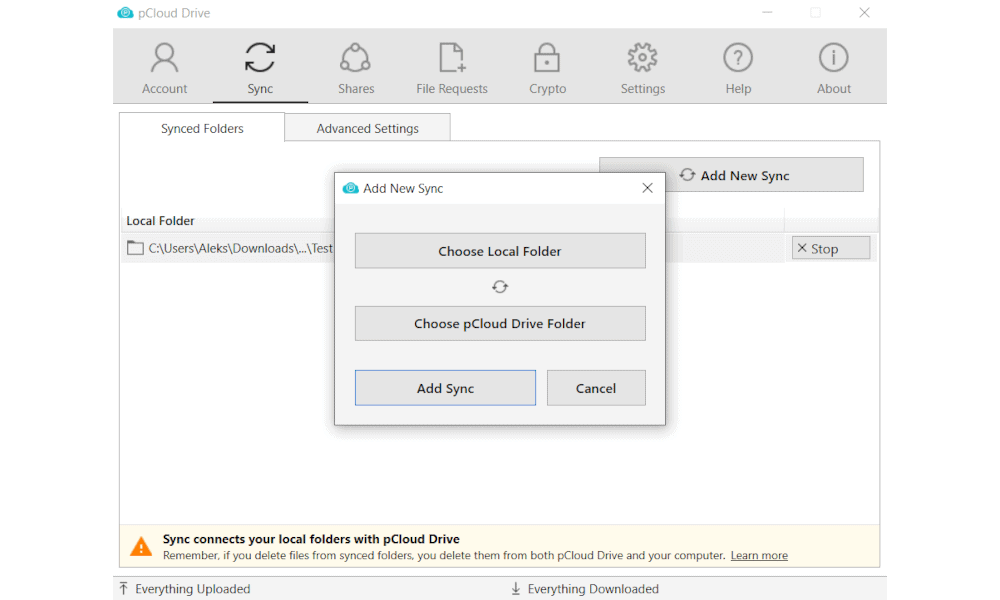Open the Learn more link
The height and width of the screenshot is (600, 1000).
759,555
